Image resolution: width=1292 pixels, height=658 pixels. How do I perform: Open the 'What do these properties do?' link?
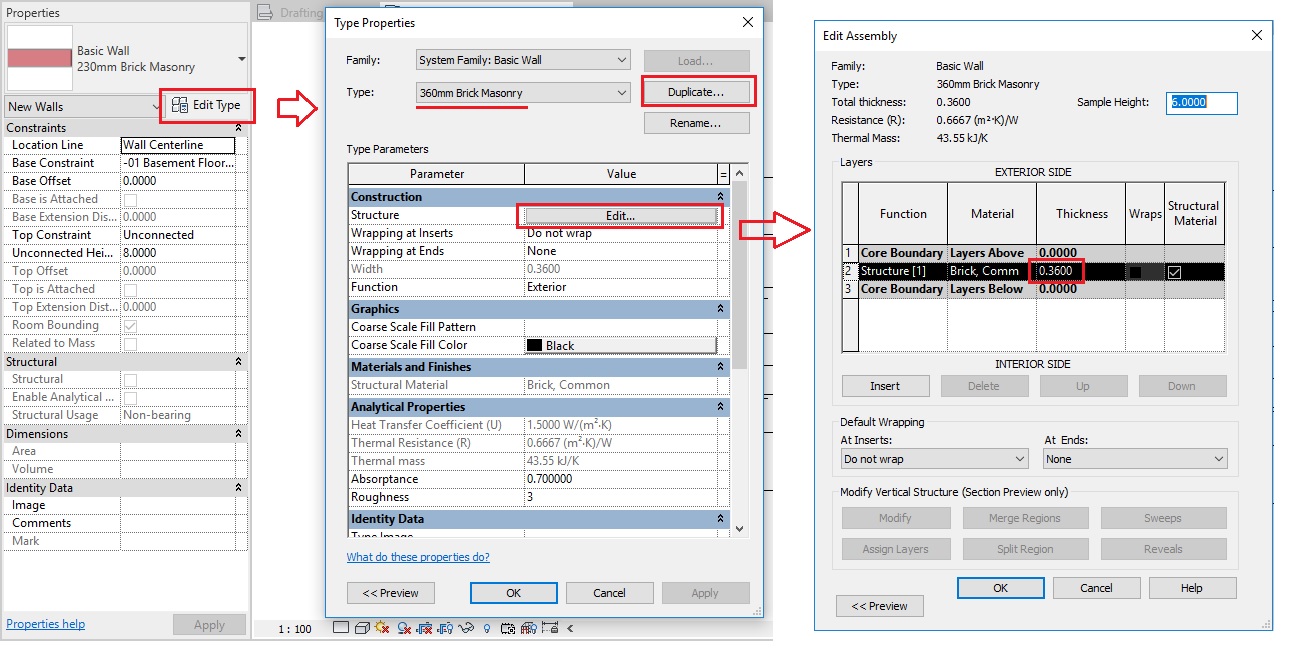pyautogui.click(x=418, y=557)
